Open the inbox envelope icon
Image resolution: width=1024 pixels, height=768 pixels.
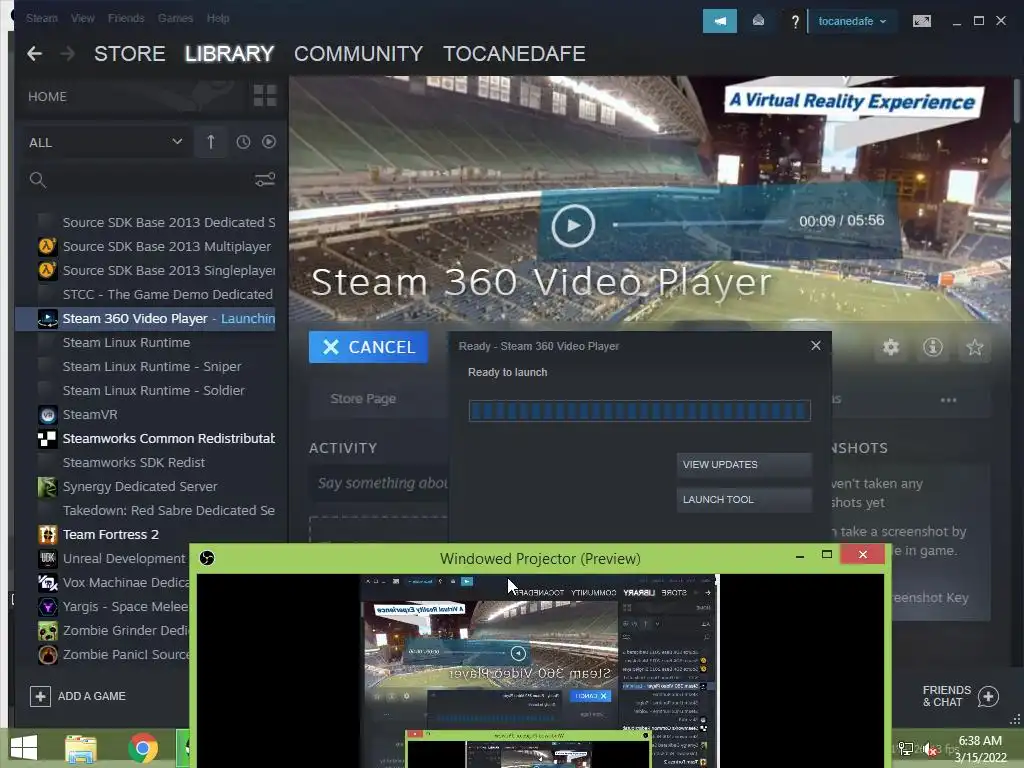click(x=758, y=21)
